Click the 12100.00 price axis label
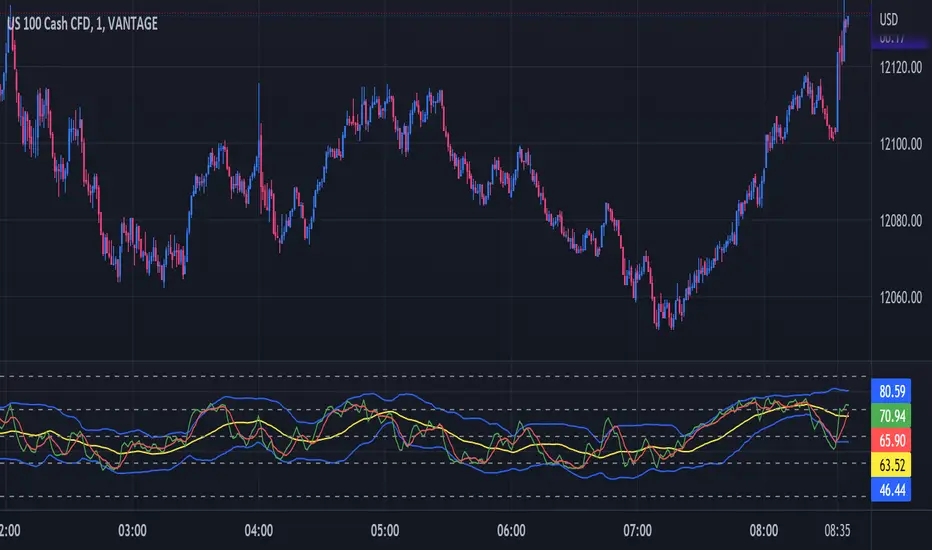Screen dimensions: 932x550 click(900, 144)
